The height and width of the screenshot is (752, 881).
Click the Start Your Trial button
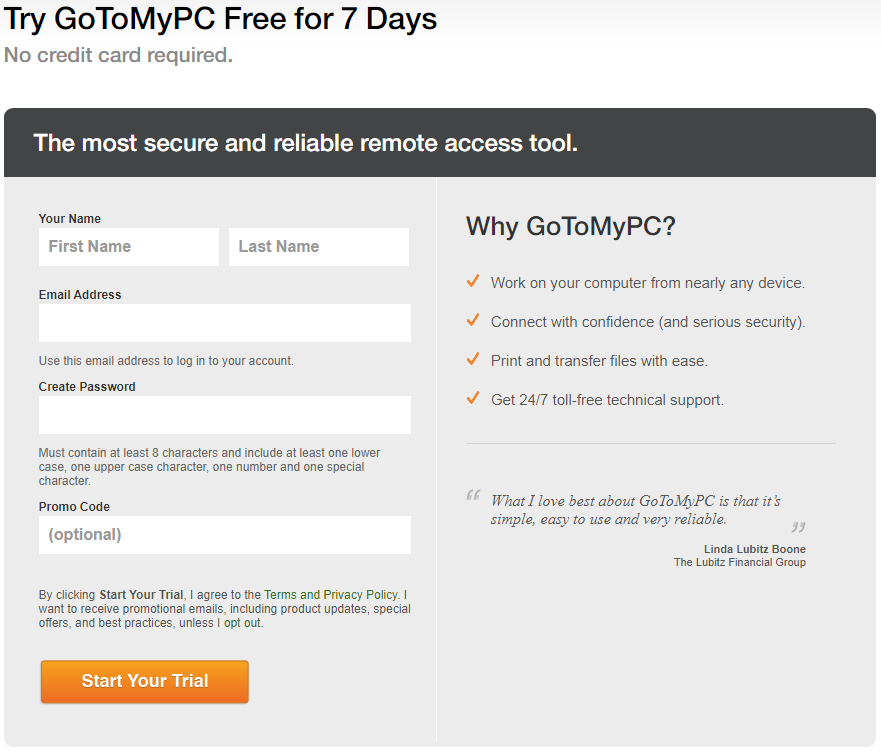[144, 681]
